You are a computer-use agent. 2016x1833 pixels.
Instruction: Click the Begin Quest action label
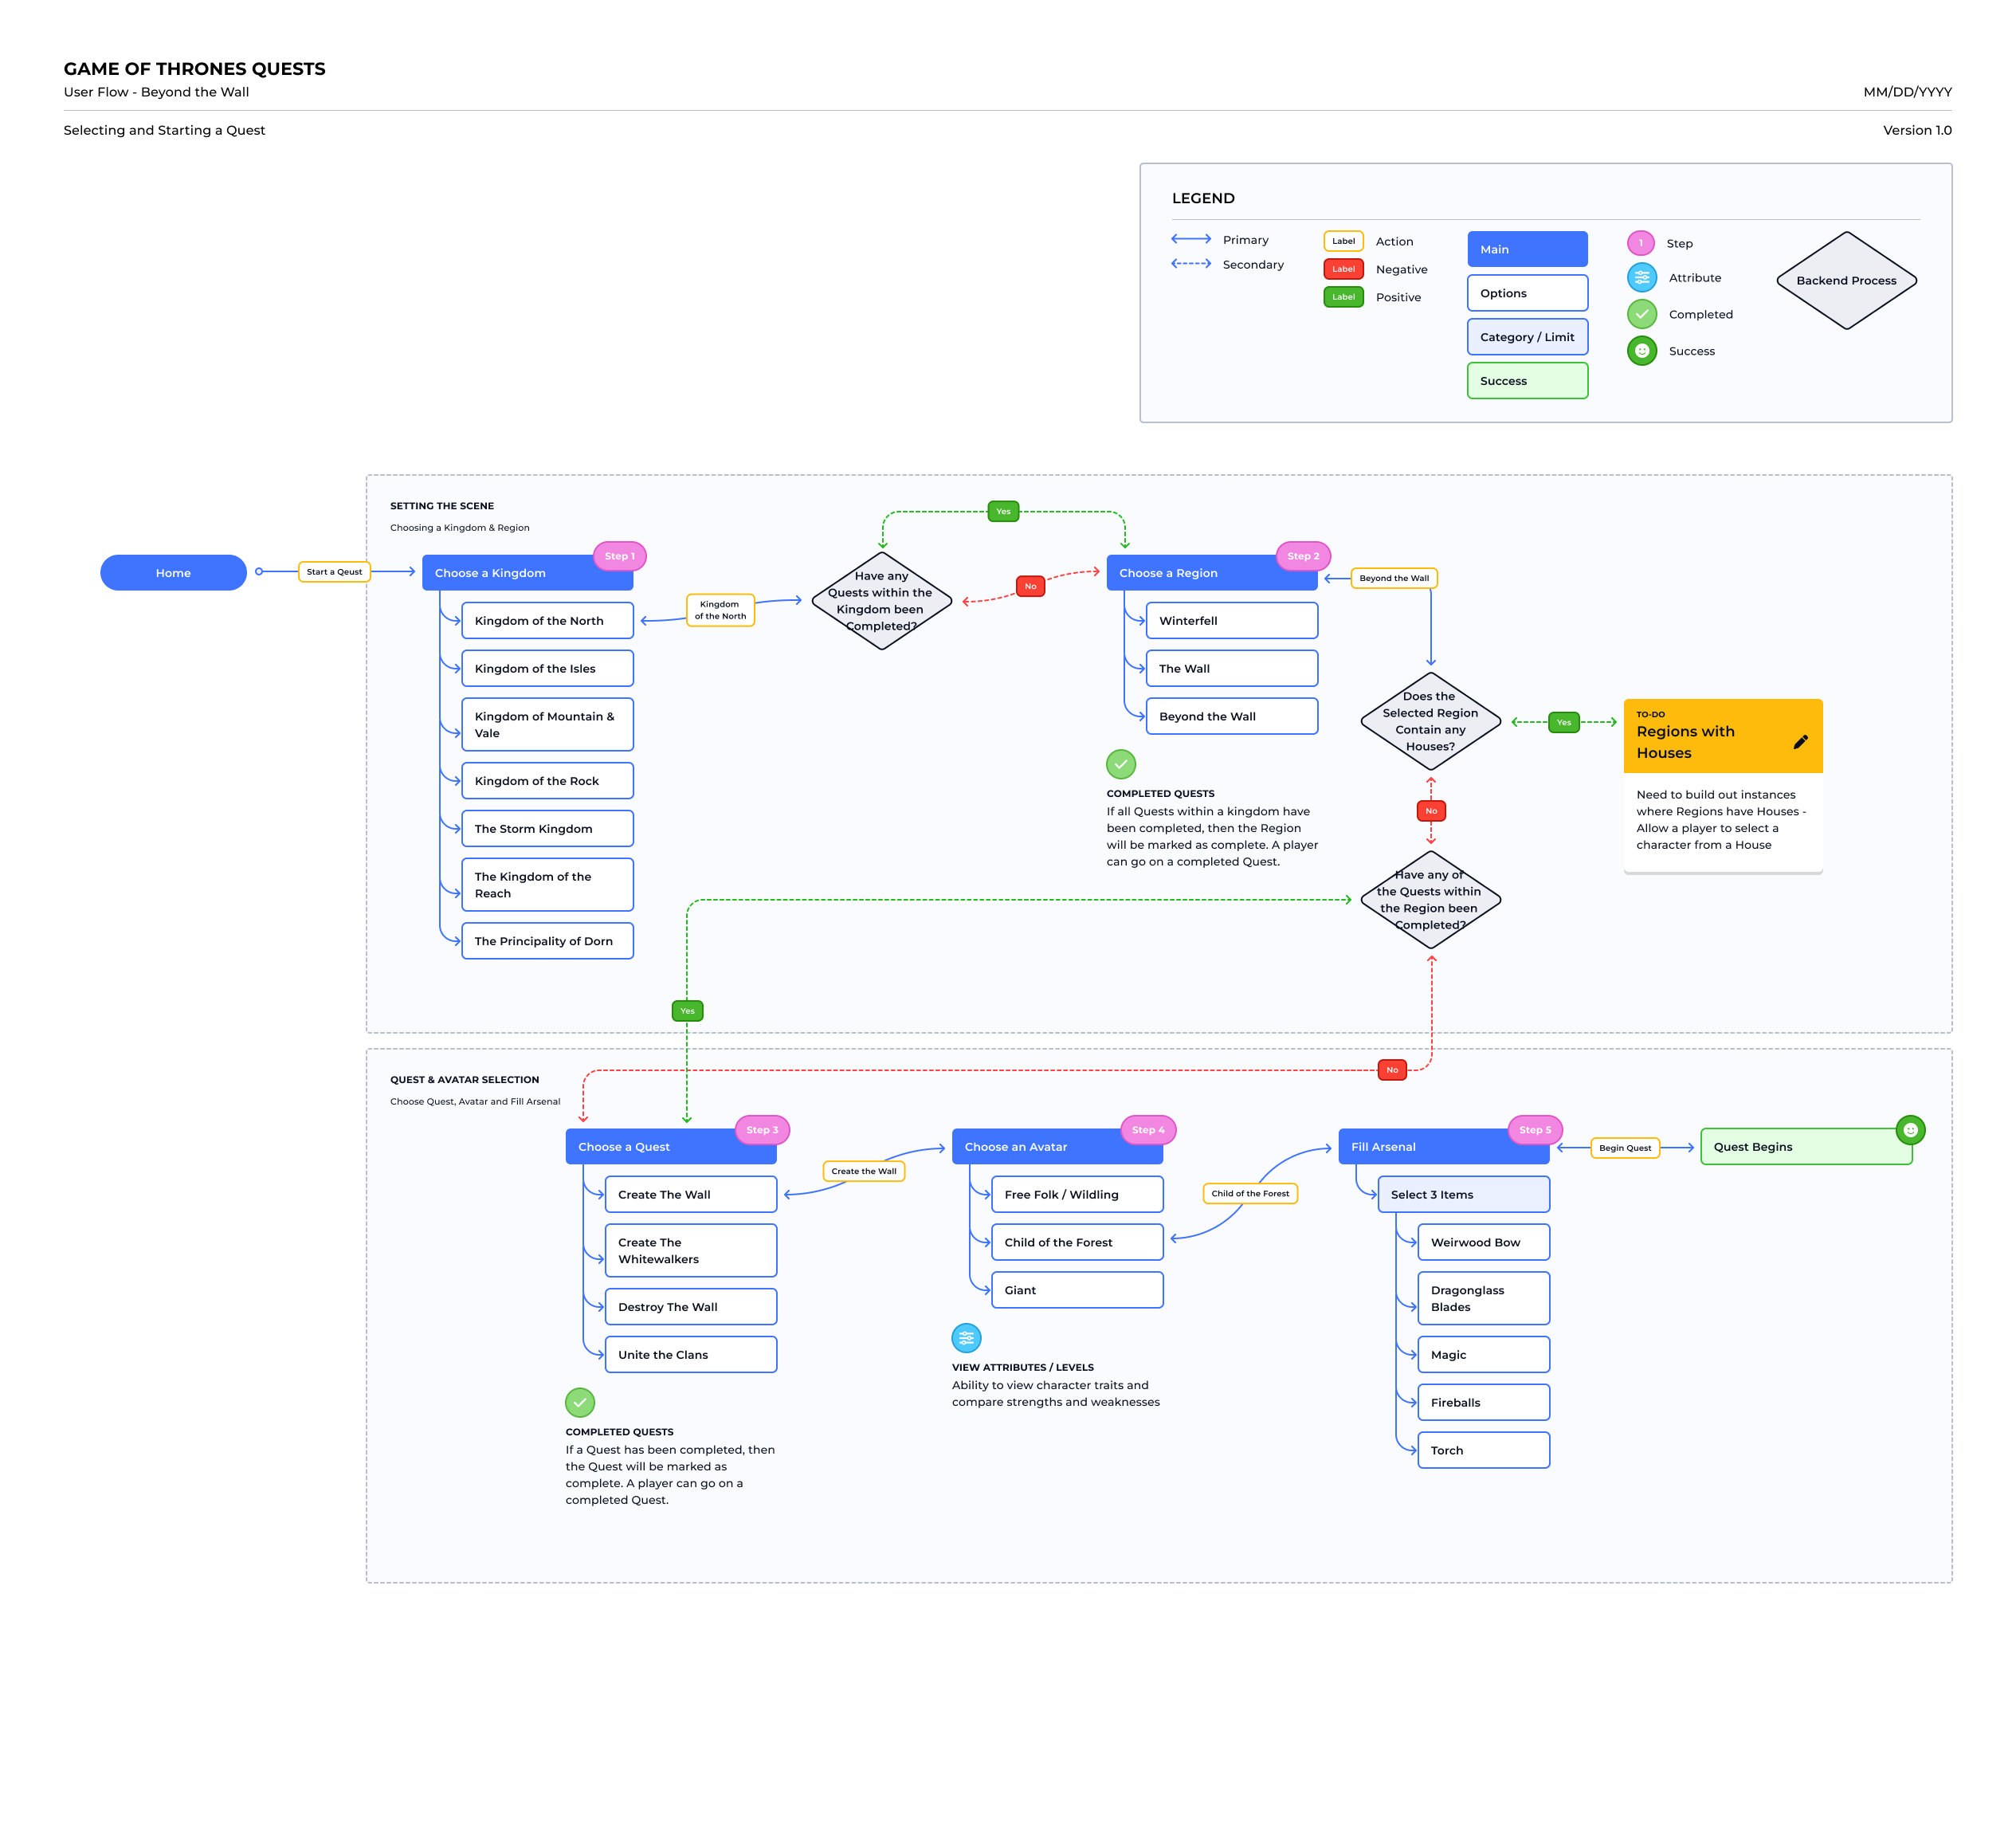(x=1625, y=1147)
